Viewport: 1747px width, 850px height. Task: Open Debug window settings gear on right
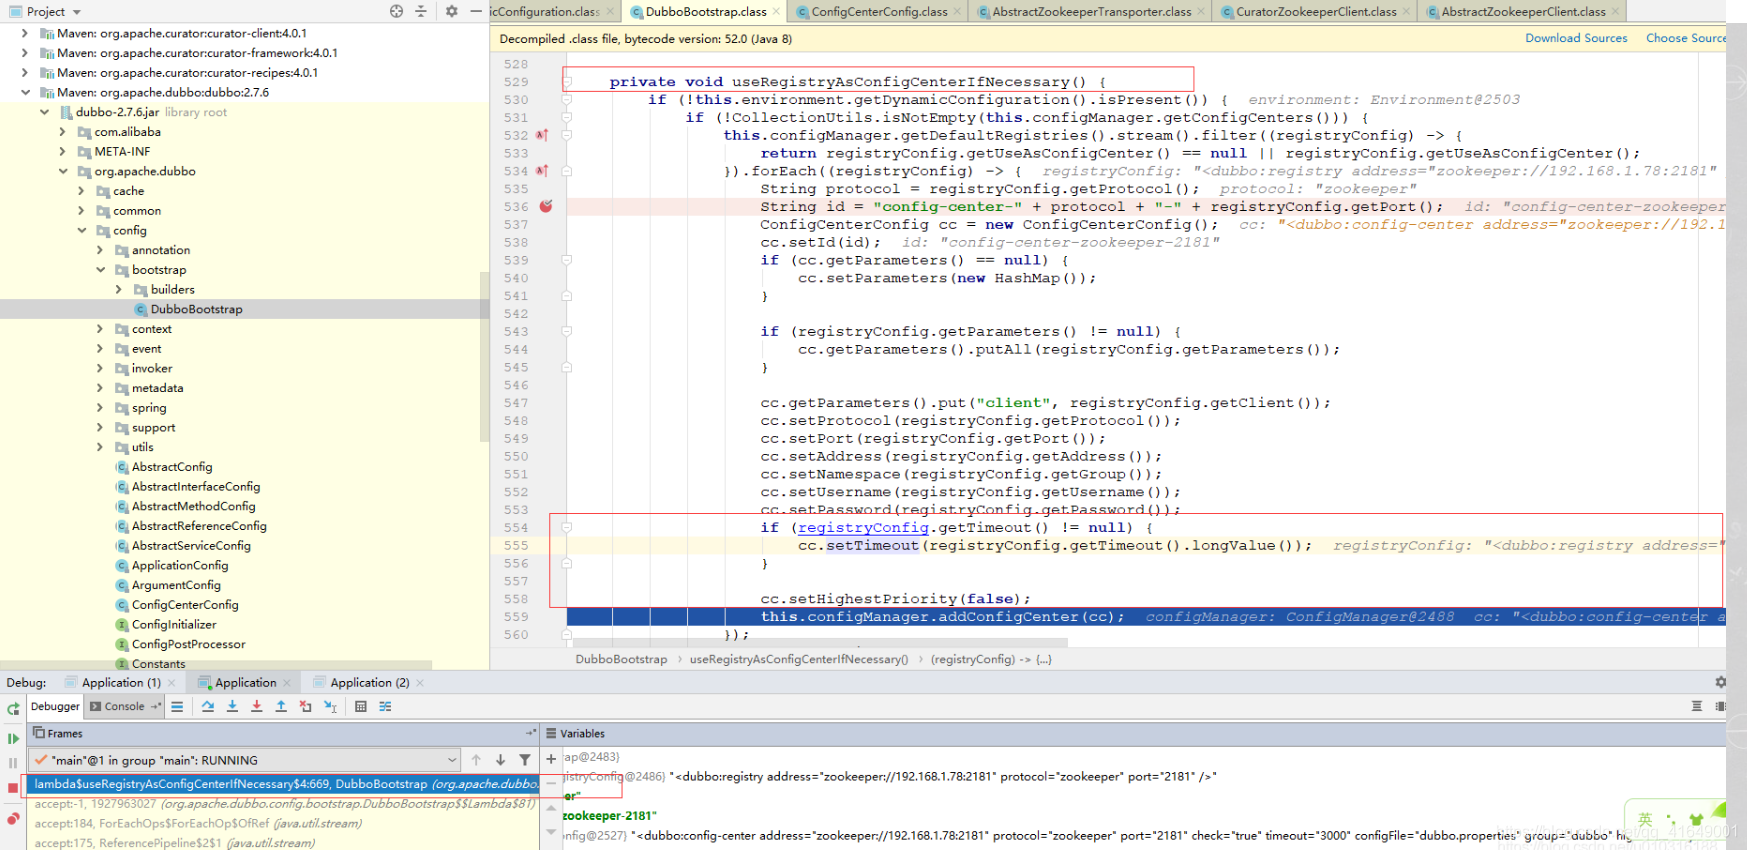pos(1720,682)
